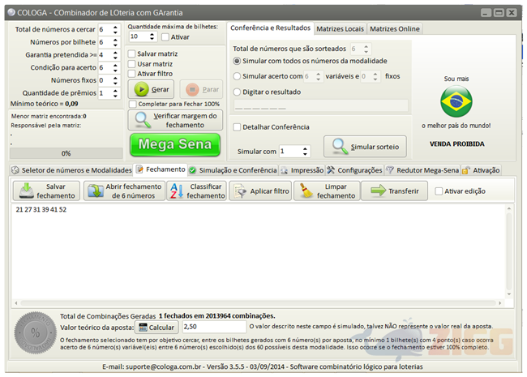The height and width of the screenshot is (377, 527).
Task: Open the Impressão tab
Action: tap(302, 170)
